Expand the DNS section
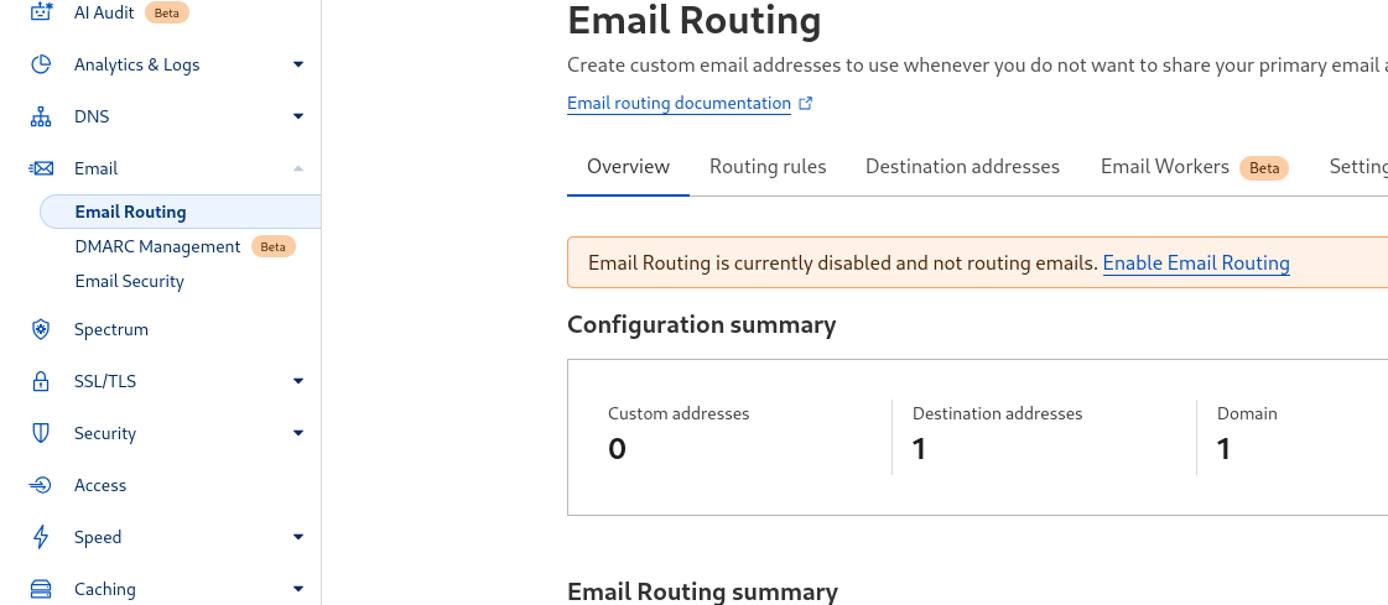1388x605 pixels. [x=297, y=116]
